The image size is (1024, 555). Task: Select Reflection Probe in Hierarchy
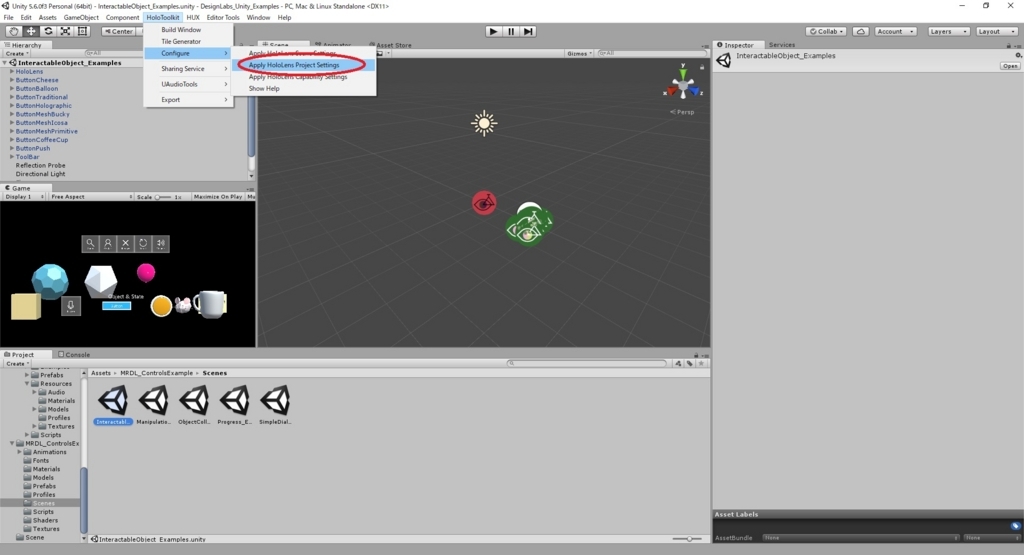[40, 166]
